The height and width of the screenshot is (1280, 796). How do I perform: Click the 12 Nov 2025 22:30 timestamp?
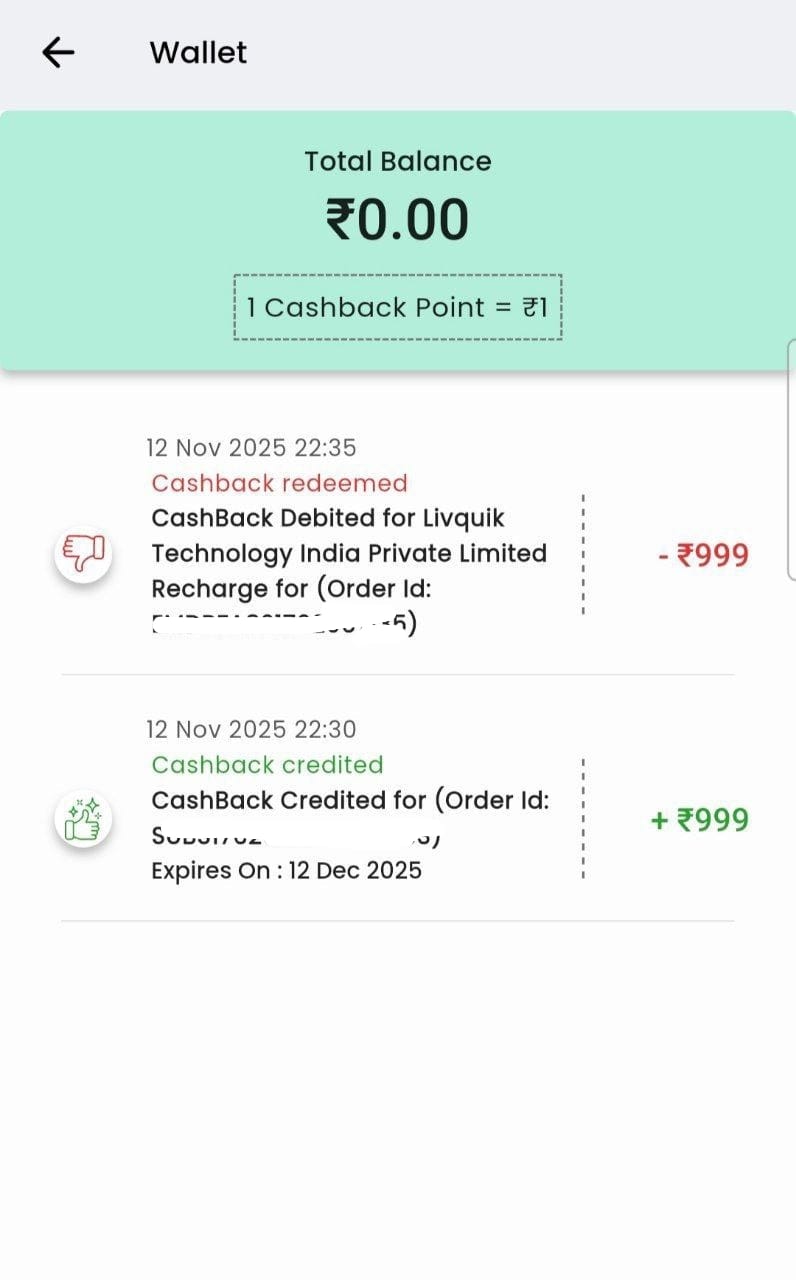(251, 729)
